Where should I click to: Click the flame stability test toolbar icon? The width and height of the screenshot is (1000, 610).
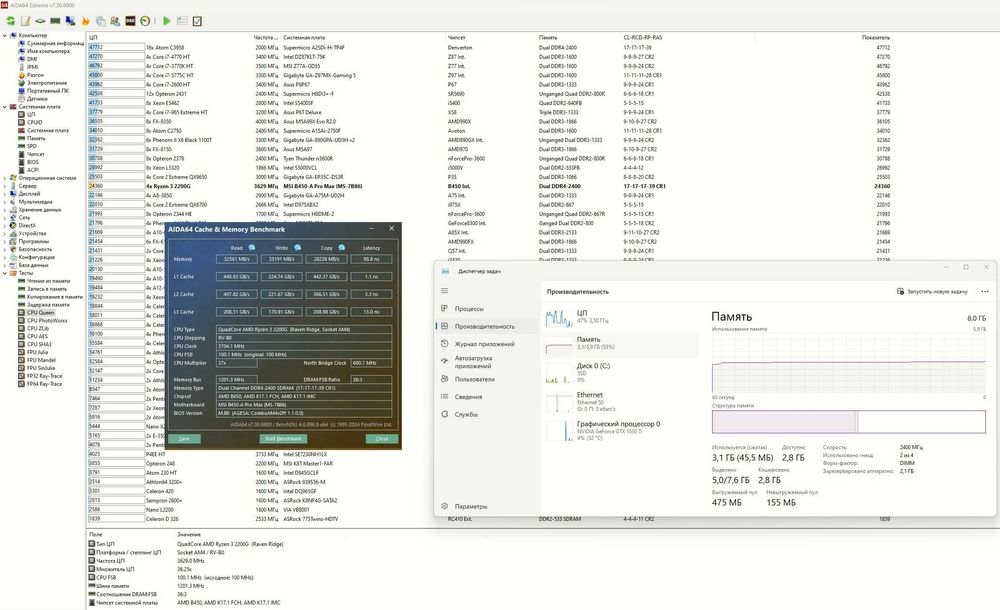[85, 20]
